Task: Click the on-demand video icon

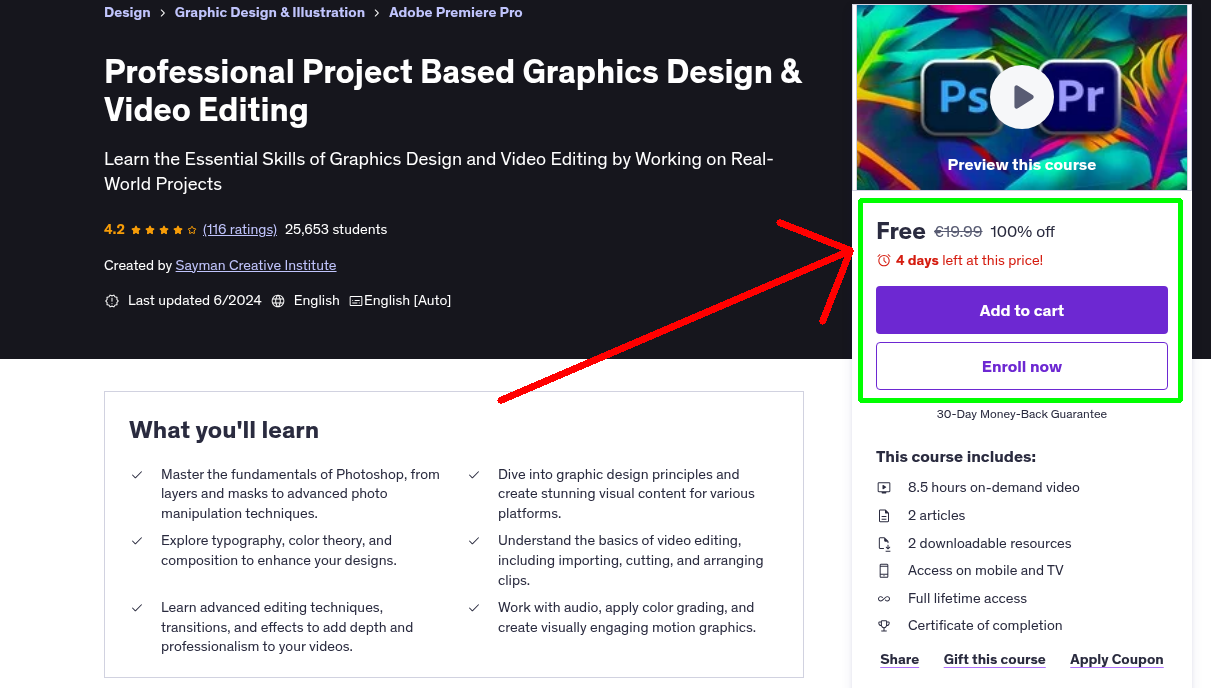Action: tap(884, 488)
